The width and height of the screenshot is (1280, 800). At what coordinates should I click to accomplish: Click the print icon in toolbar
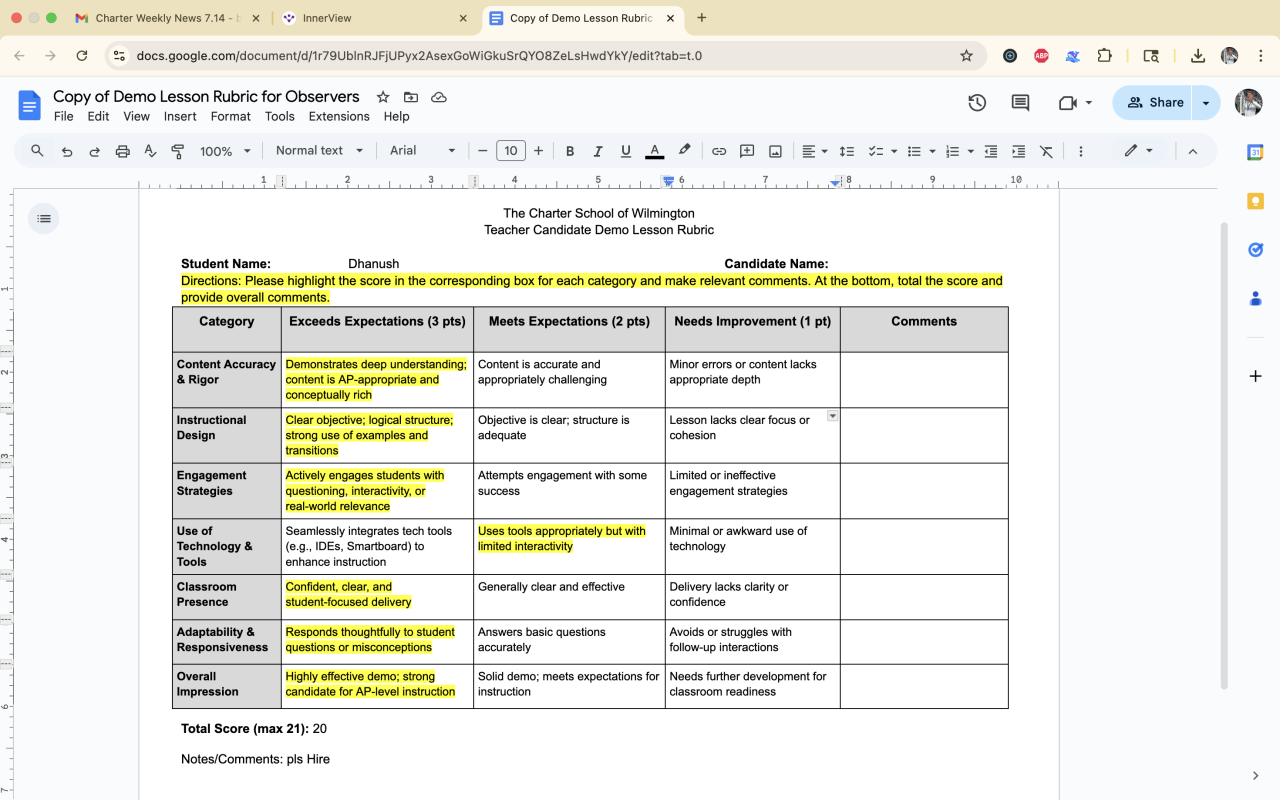(123, 151)
